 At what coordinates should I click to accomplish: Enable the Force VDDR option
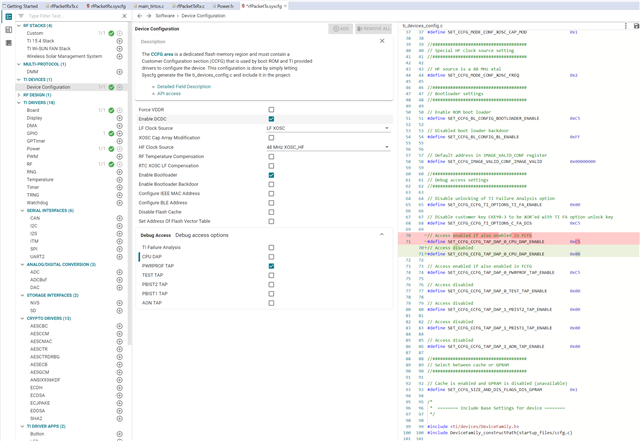pyautogui.click(x=271, y=110)
